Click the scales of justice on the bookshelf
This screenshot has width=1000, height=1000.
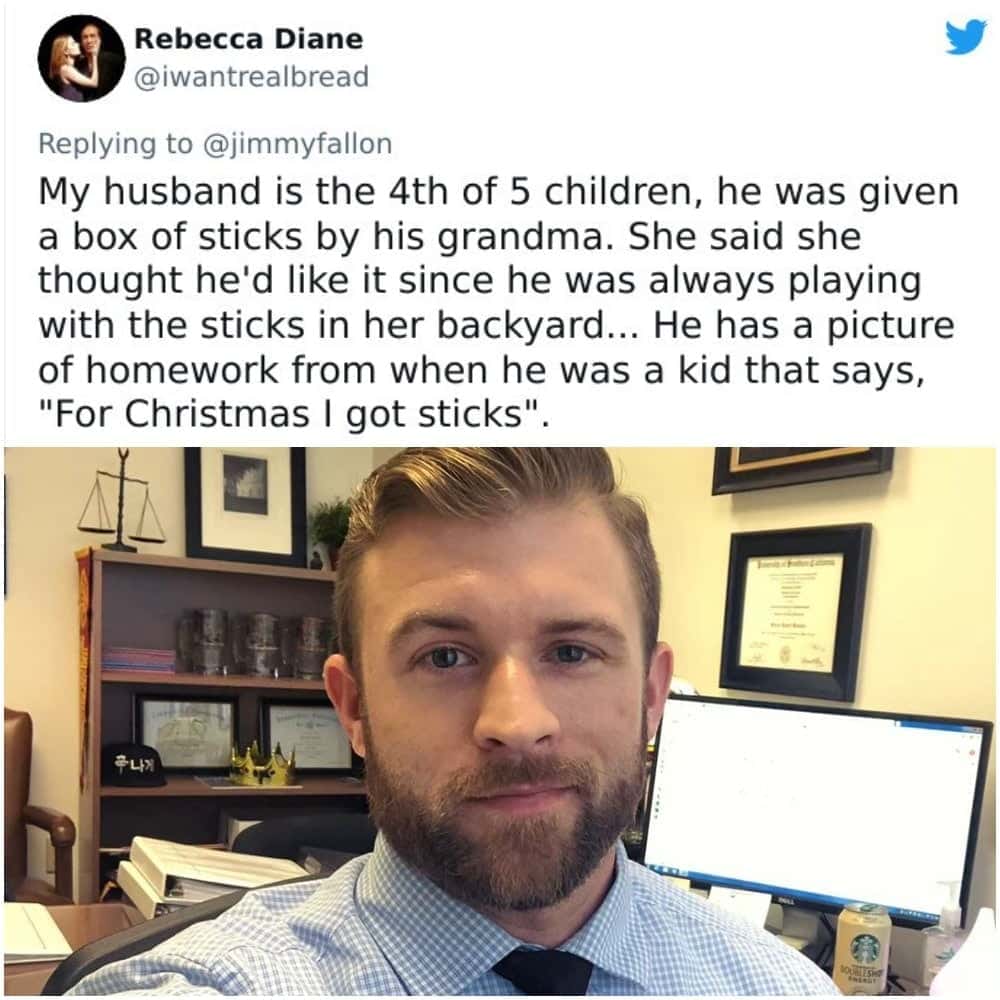point(121,501)
